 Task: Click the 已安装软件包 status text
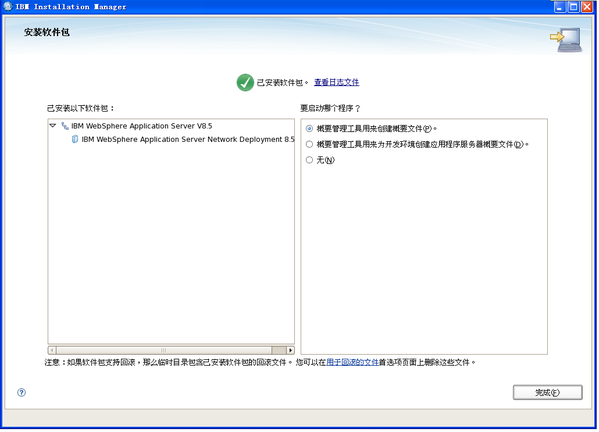[x=282, y=83]
